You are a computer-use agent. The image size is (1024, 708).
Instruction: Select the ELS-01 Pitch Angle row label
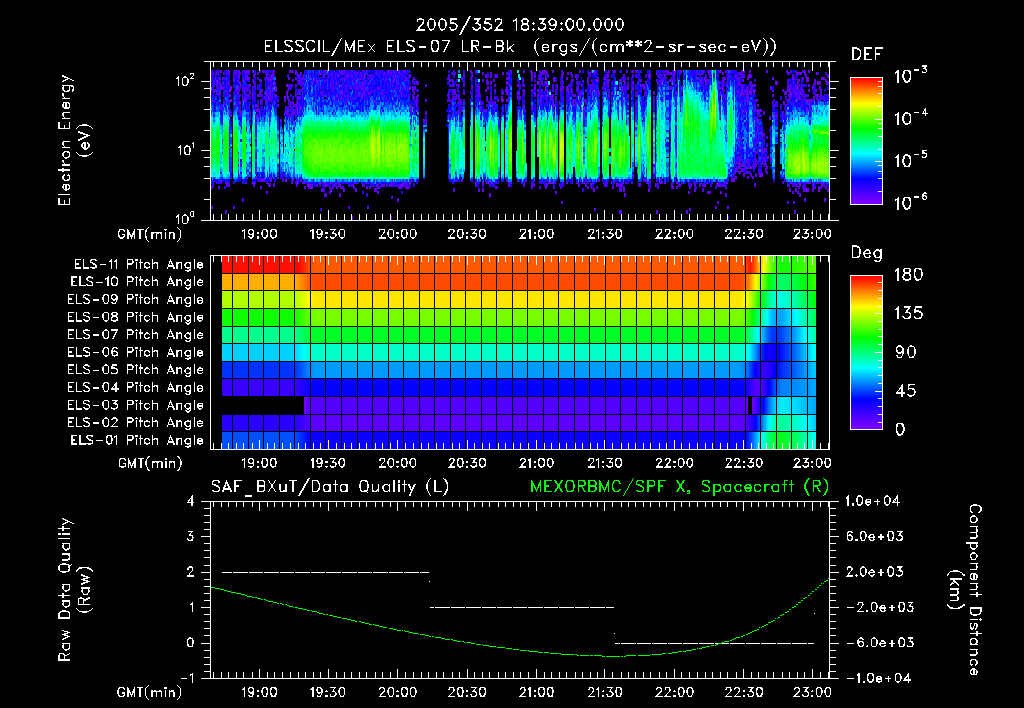point(137,440)
